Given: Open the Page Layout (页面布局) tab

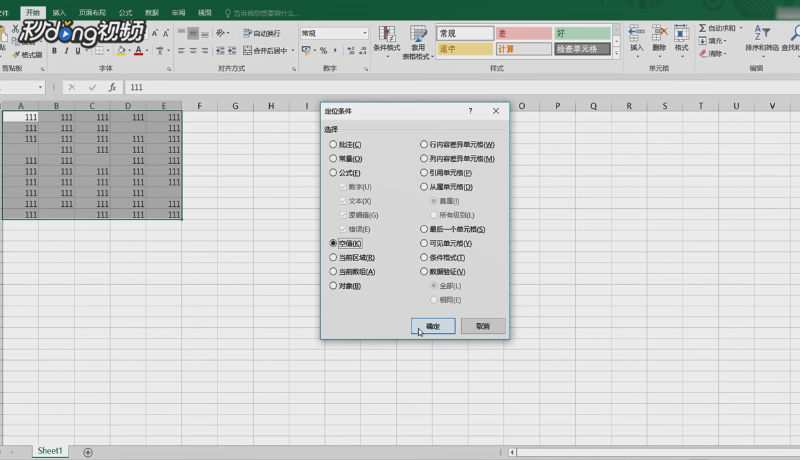Looking at the screenshot, I should 92,13.
